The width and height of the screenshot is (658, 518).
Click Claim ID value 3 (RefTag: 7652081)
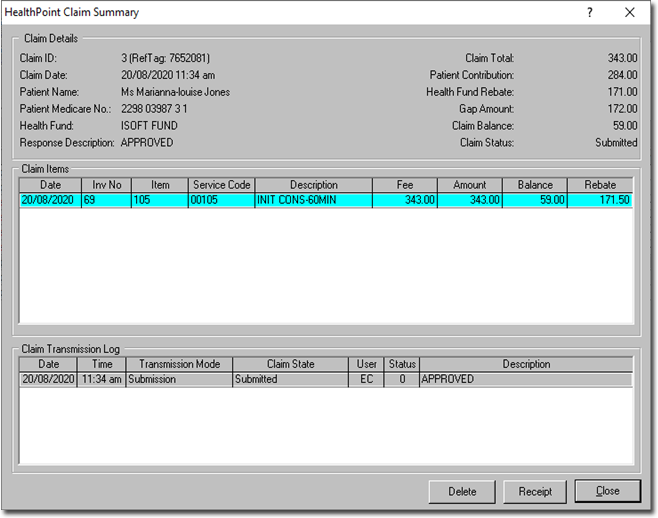(165, 58)
